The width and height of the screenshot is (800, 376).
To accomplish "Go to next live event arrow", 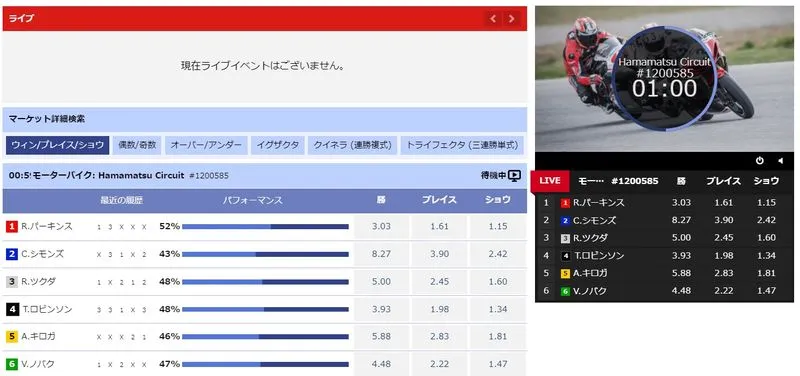I will point(511,19).
